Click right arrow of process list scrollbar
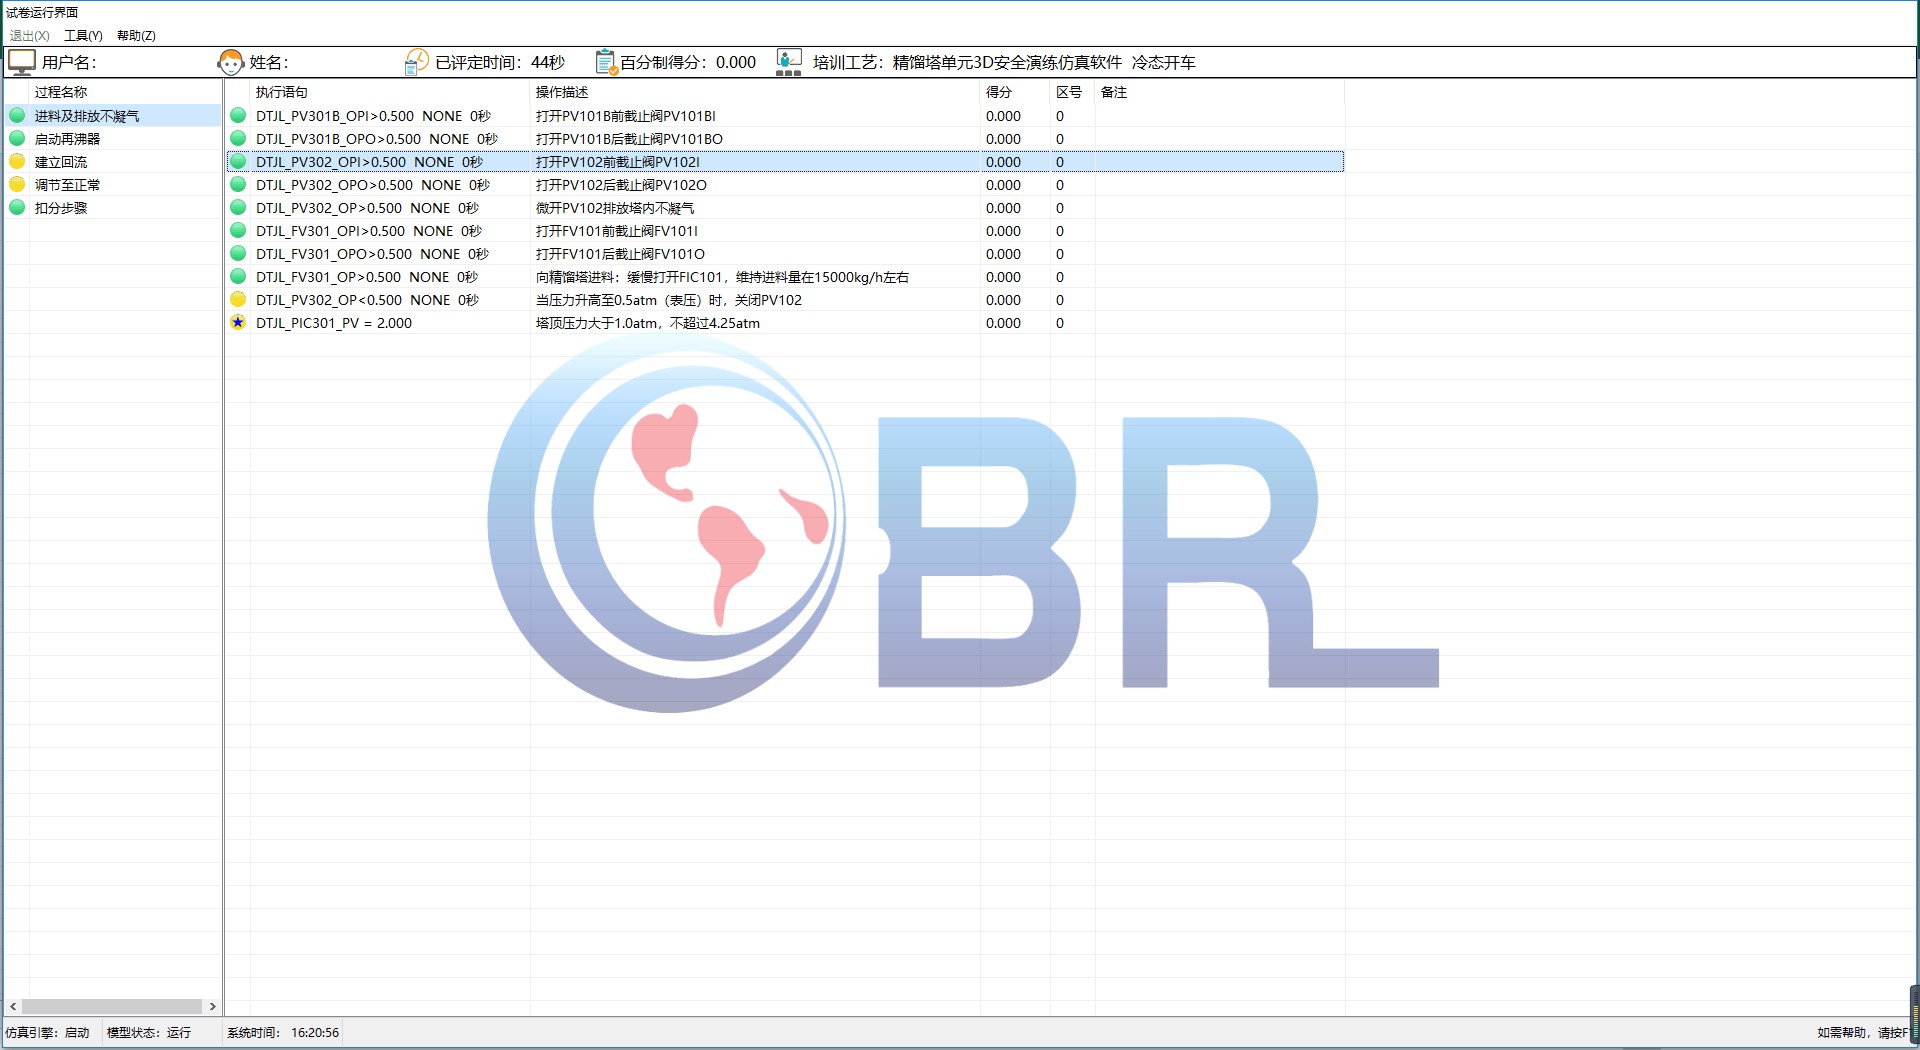 click(x=212, y=1006)
